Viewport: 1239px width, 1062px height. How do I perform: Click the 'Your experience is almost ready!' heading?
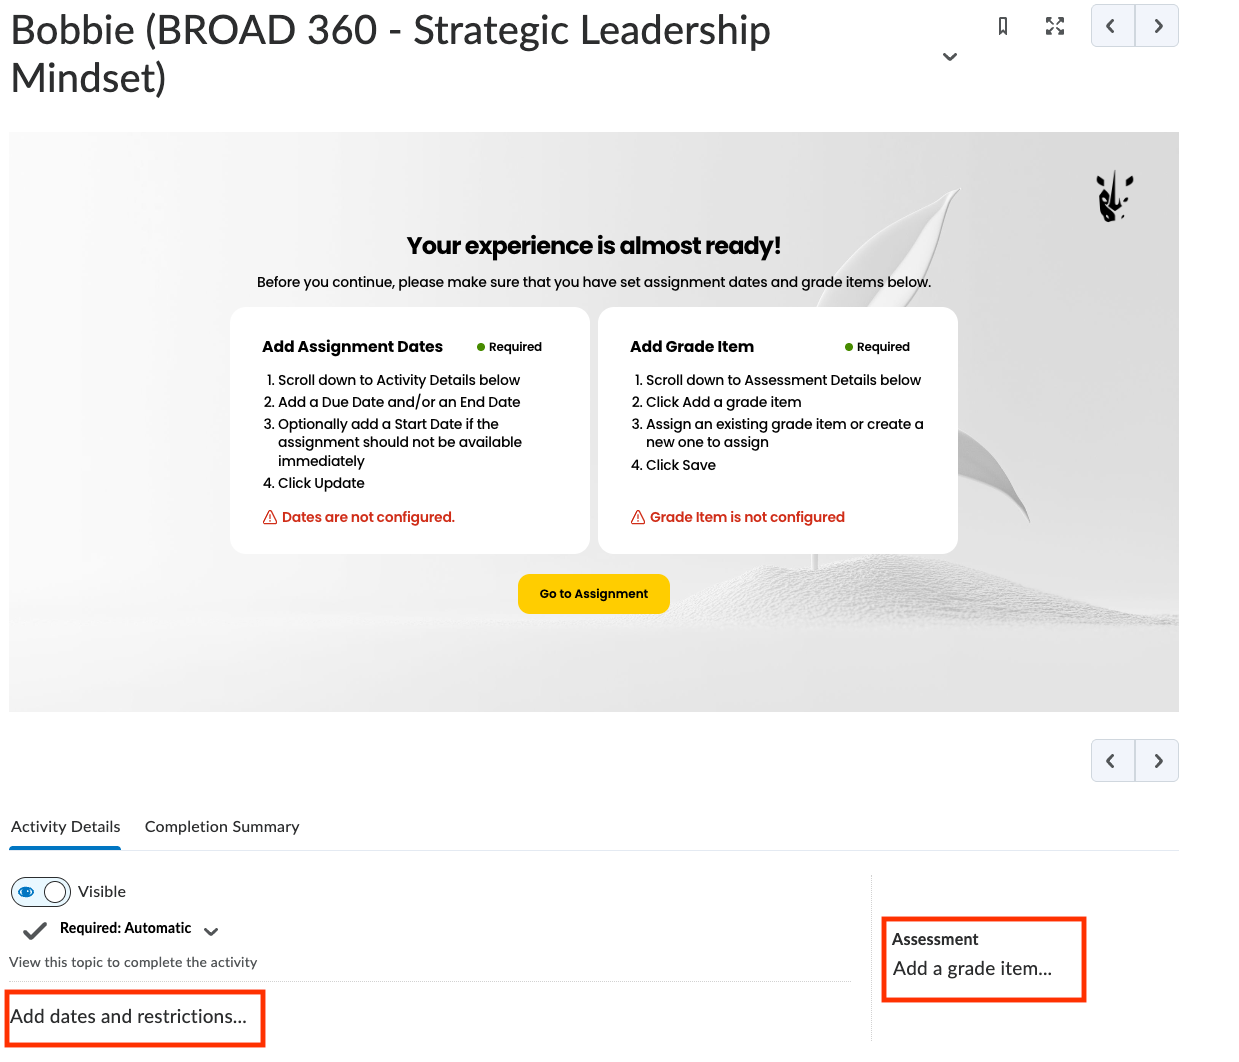point(594,246)
